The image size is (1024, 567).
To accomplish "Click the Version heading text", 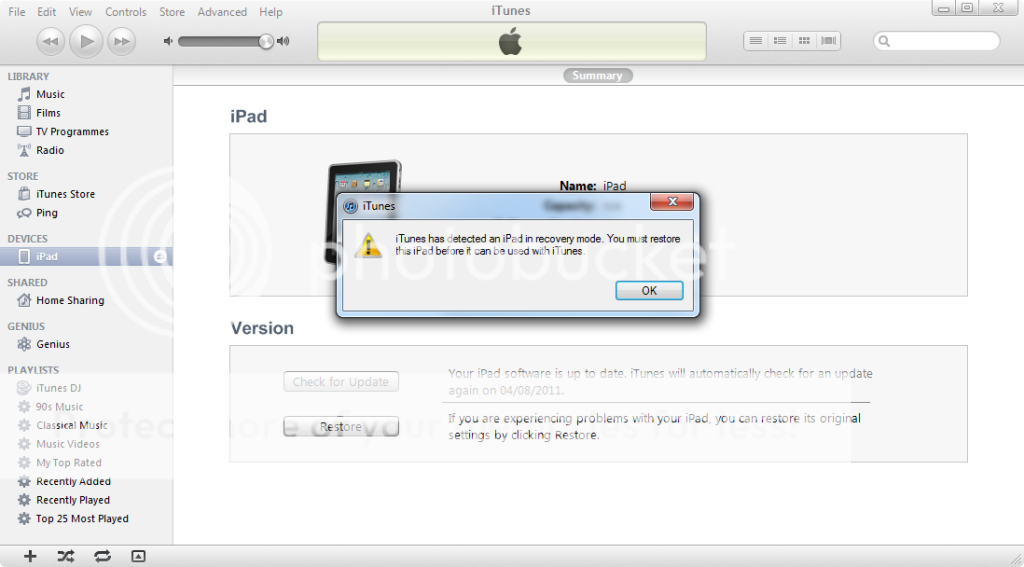I will coord(262,328).
